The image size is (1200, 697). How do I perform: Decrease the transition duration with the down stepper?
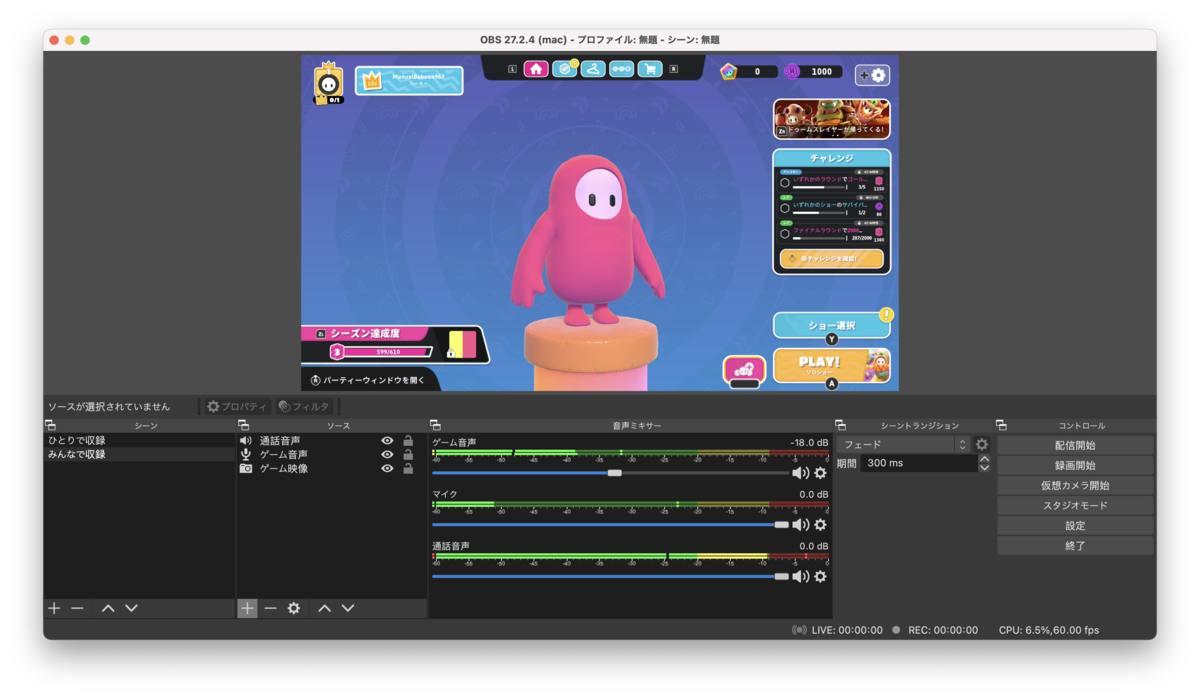click(x=985, y=468)
